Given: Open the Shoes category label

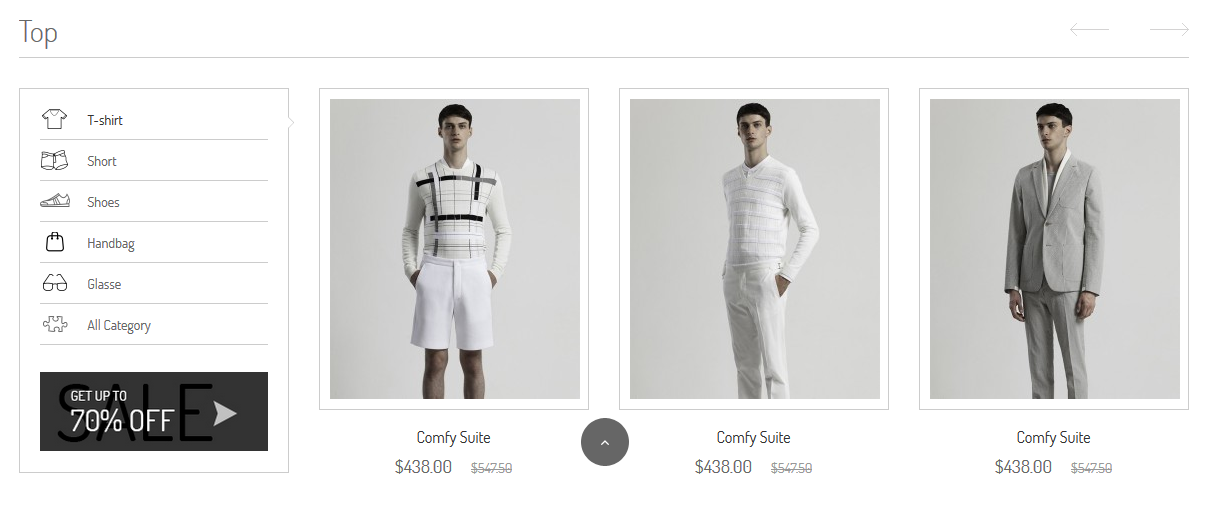Looking at the screenshot, I should tap(103, 202).
